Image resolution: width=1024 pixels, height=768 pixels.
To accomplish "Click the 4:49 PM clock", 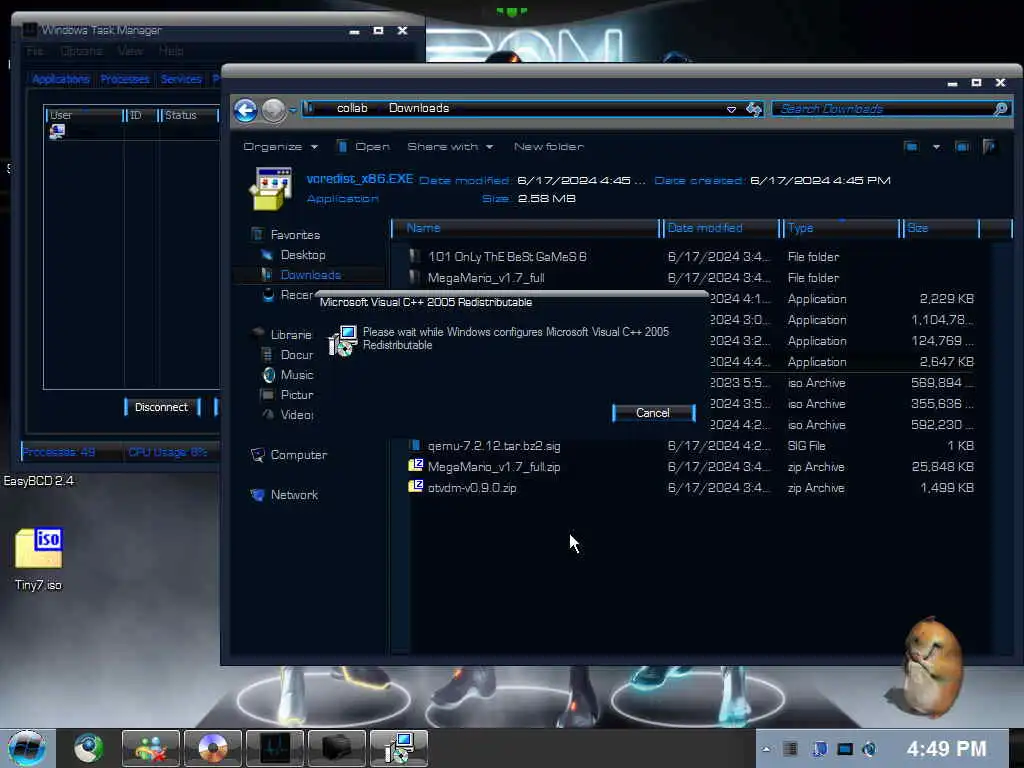I will pos(946,749).
